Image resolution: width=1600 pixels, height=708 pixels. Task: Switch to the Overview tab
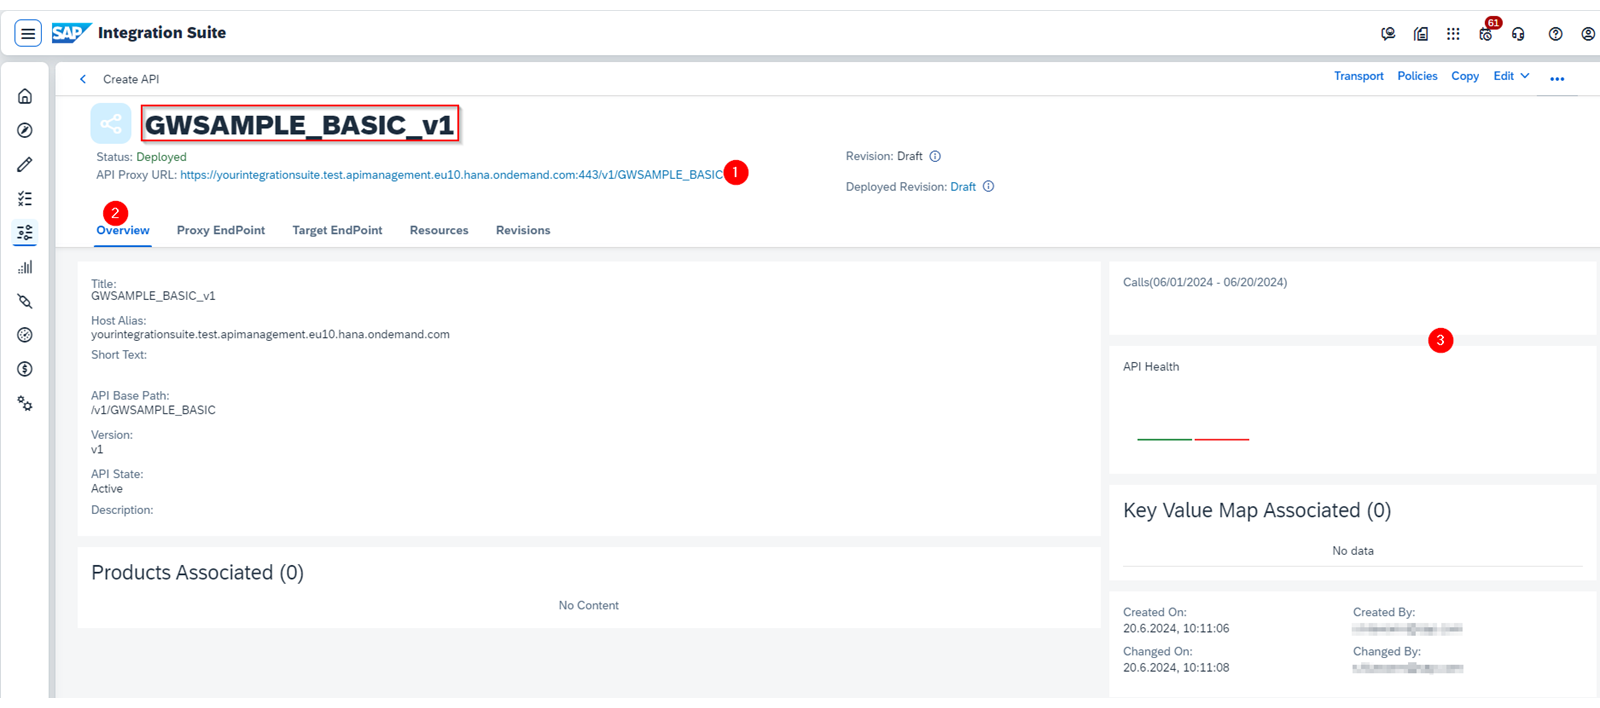tap(123, 230)
